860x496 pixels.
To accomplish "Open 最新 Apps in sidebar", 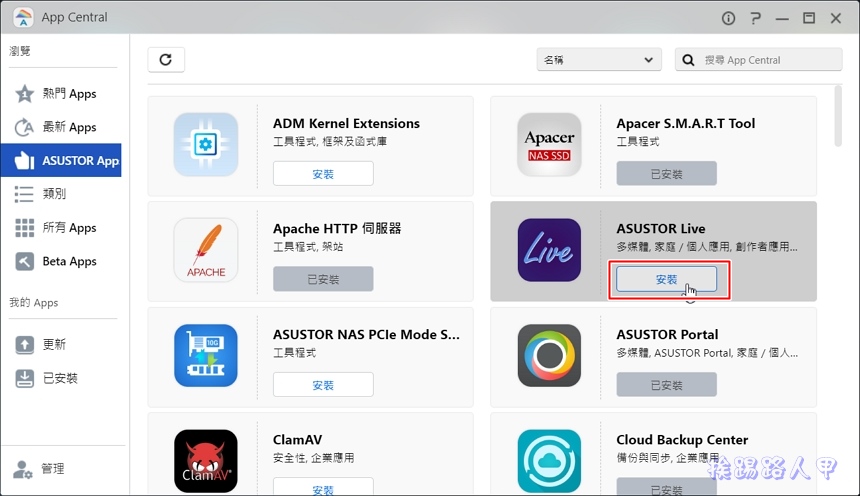I will [61, 127].
